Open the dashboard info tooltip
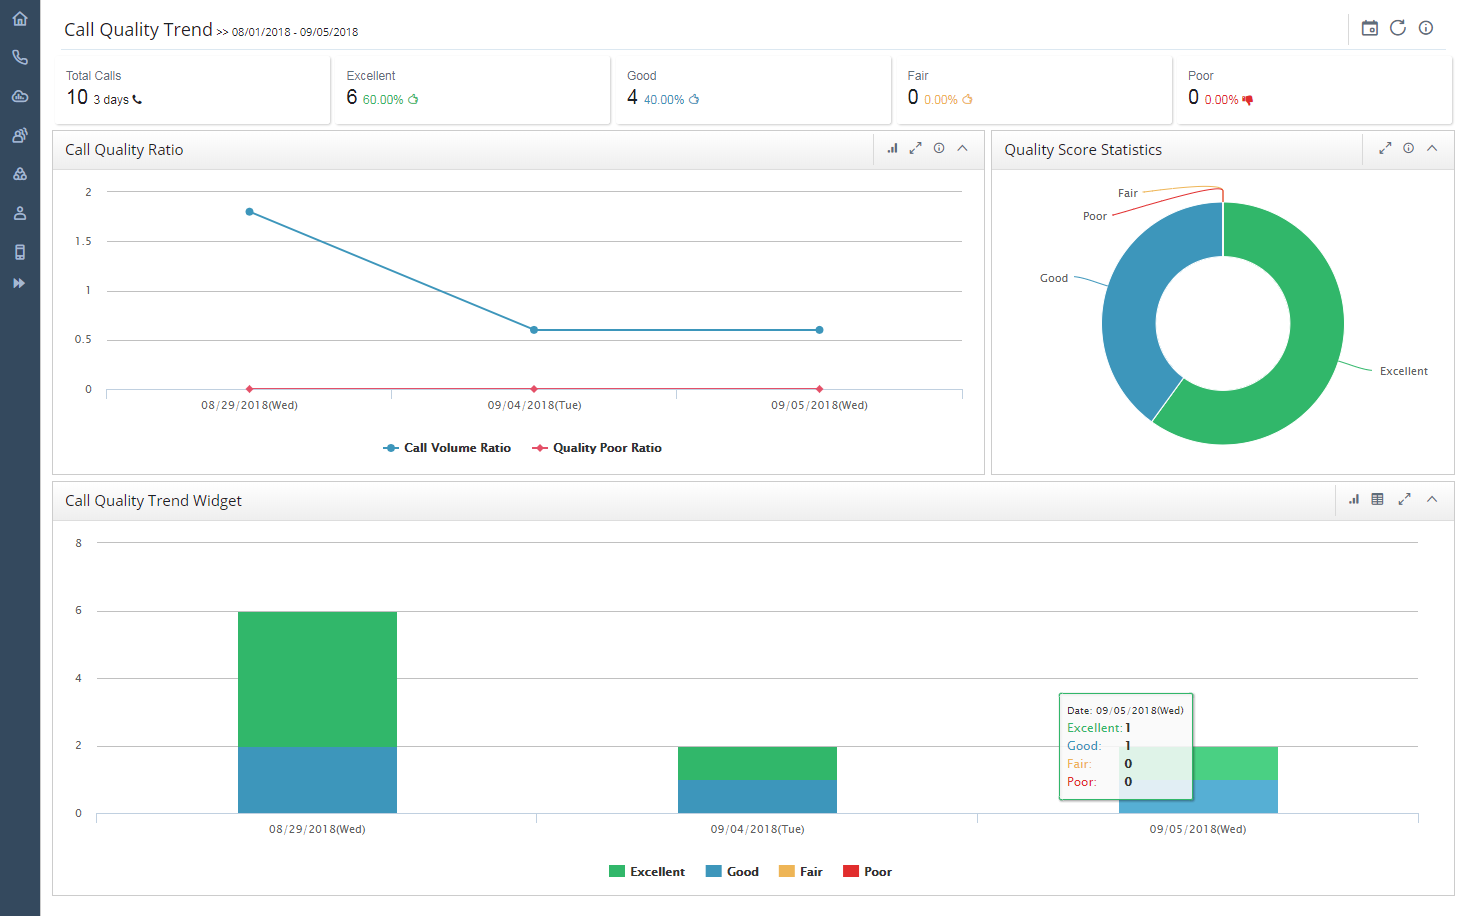The height and width of the screenshot is (916, 1463). coord(1425,28)
